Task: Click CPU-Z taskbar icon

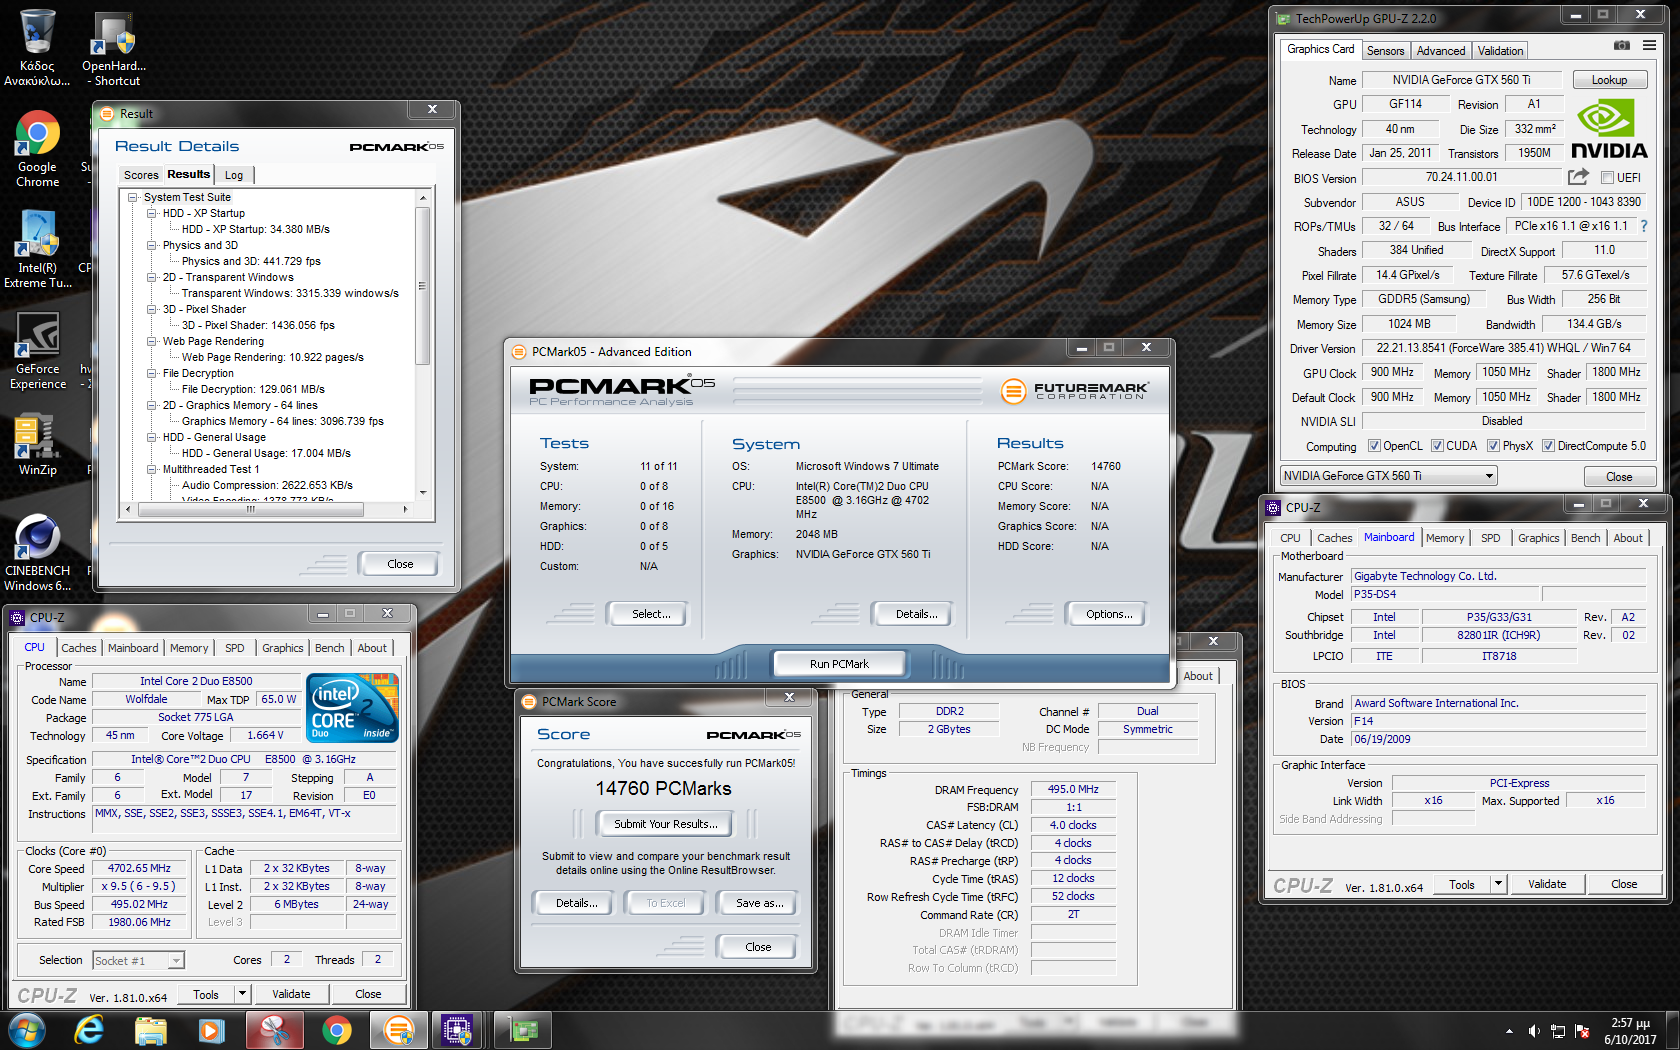Action: point(458,1030)
